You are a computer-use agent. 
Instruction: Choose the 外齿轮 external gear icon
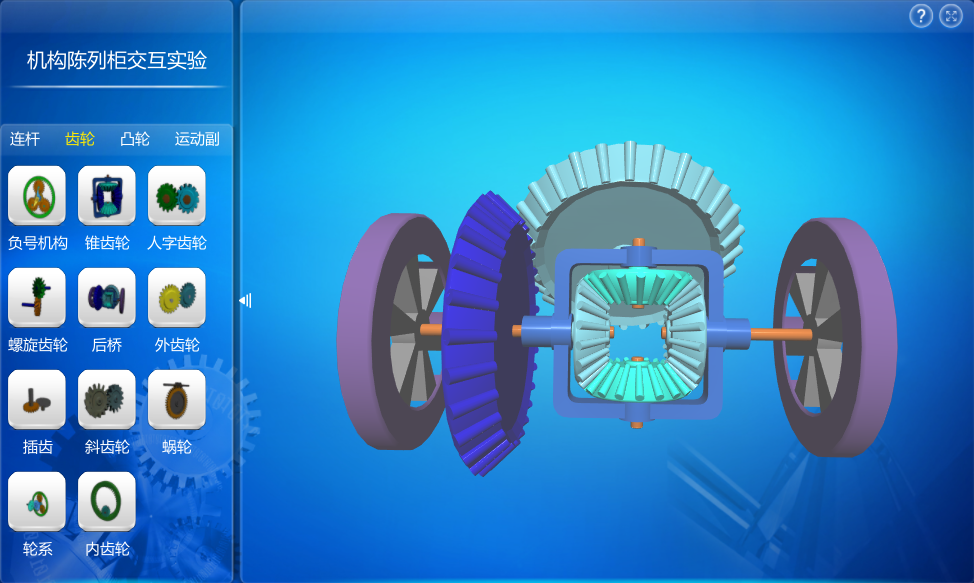[177, 298]
